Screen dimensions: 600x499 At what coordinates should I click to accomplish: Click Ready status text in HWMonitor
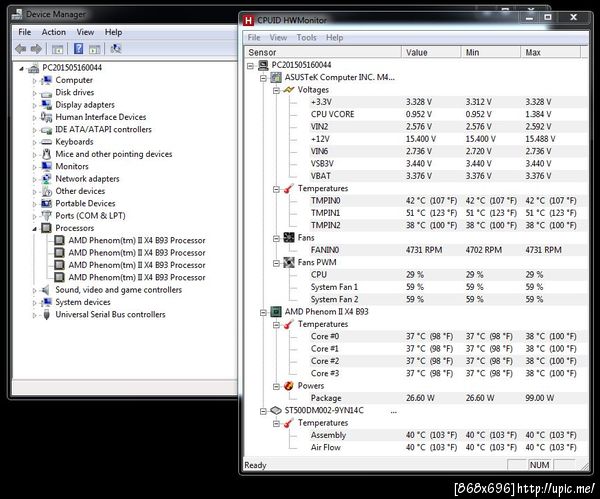[x=255, y=465]
